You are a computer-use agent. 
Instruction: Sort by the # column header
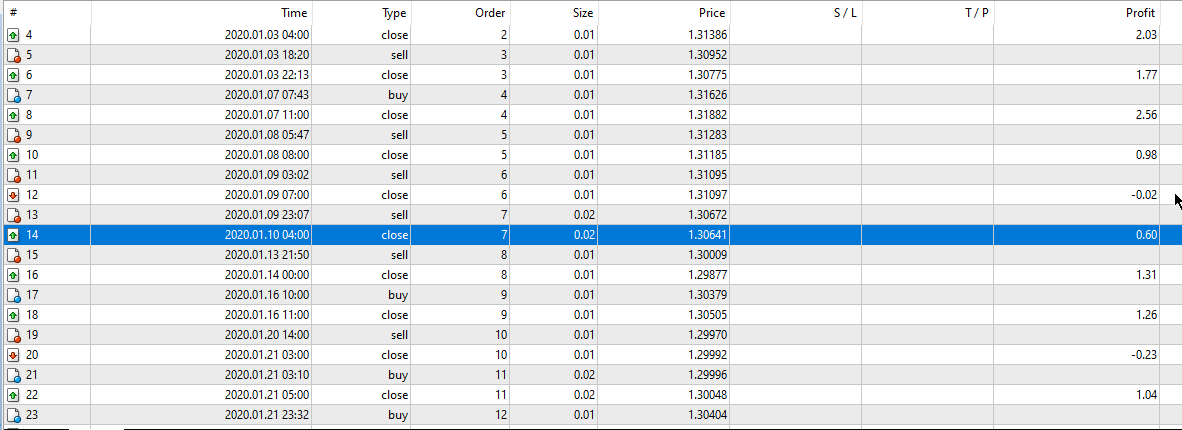tap(45, 13)
